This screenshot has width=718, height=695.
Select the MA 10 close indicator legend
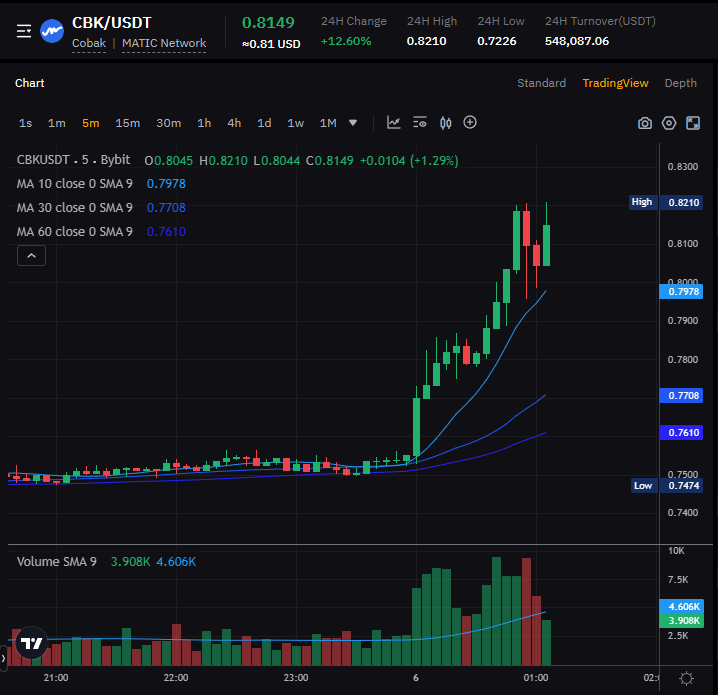click(75, 184)
